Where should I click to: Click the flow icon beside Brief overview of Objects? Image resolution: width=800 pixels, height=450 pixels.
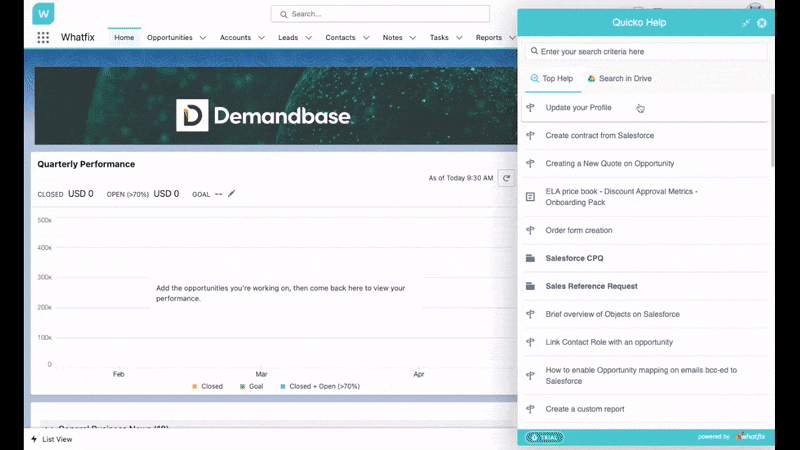(531, 314)
